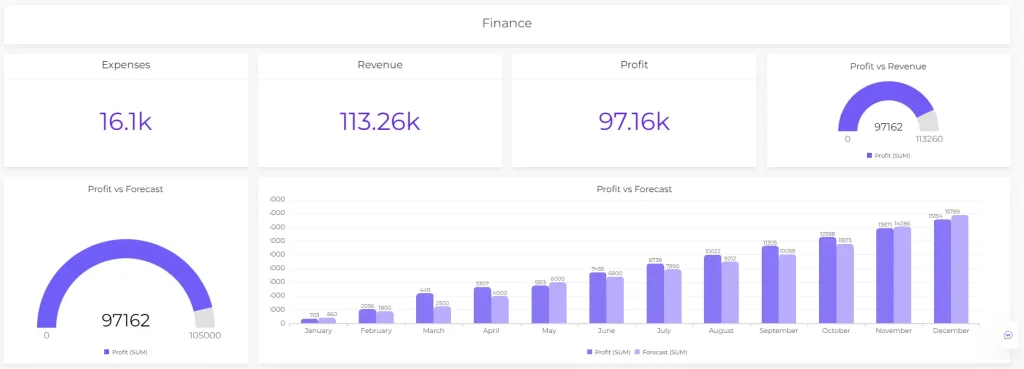1024x369 pixels.
Task: Click the March forecast bar
Action: (443, 315)
